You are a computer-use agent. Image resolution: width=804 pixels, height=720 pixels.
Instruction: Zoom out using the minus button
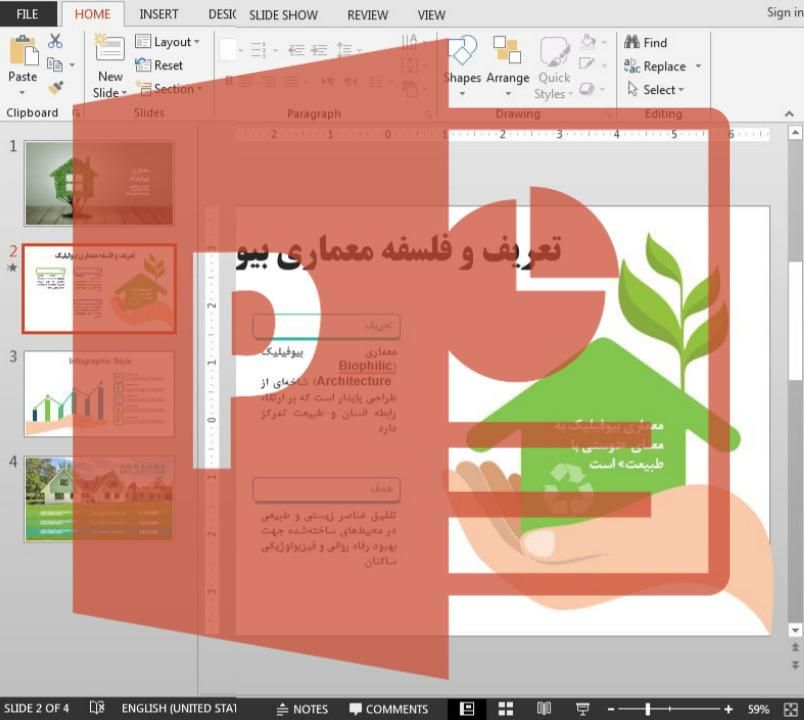(x=611, y=710)
